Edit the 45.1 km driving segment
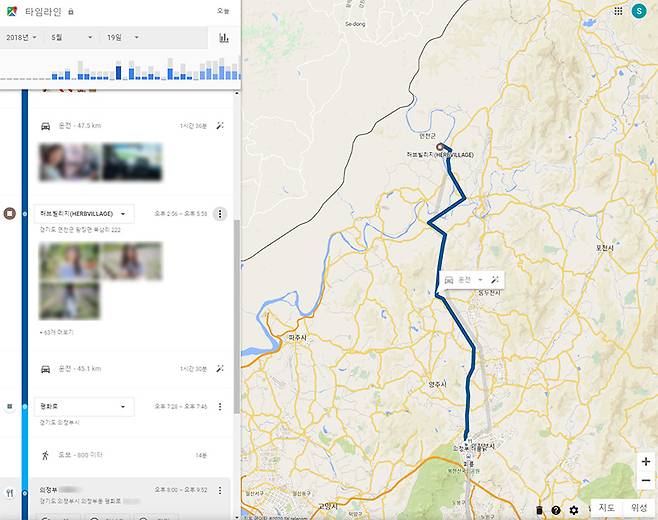658x520 pixels. tap(220, 368)
